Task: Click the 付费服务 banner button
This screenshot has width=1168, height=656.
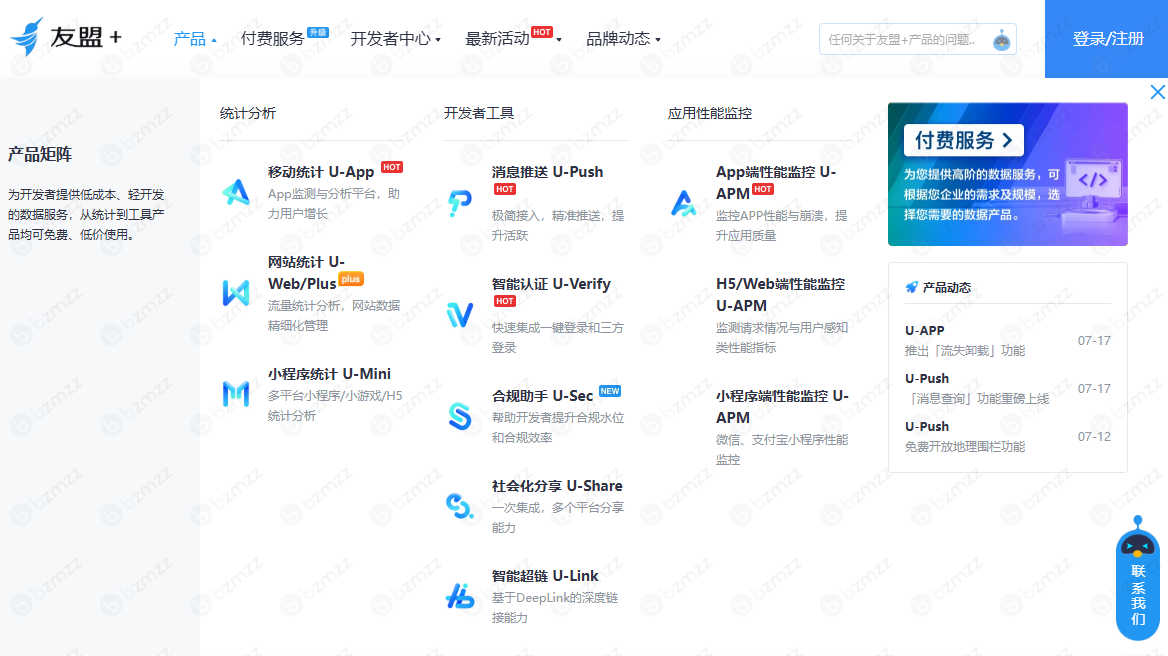Action: [963, 140]
